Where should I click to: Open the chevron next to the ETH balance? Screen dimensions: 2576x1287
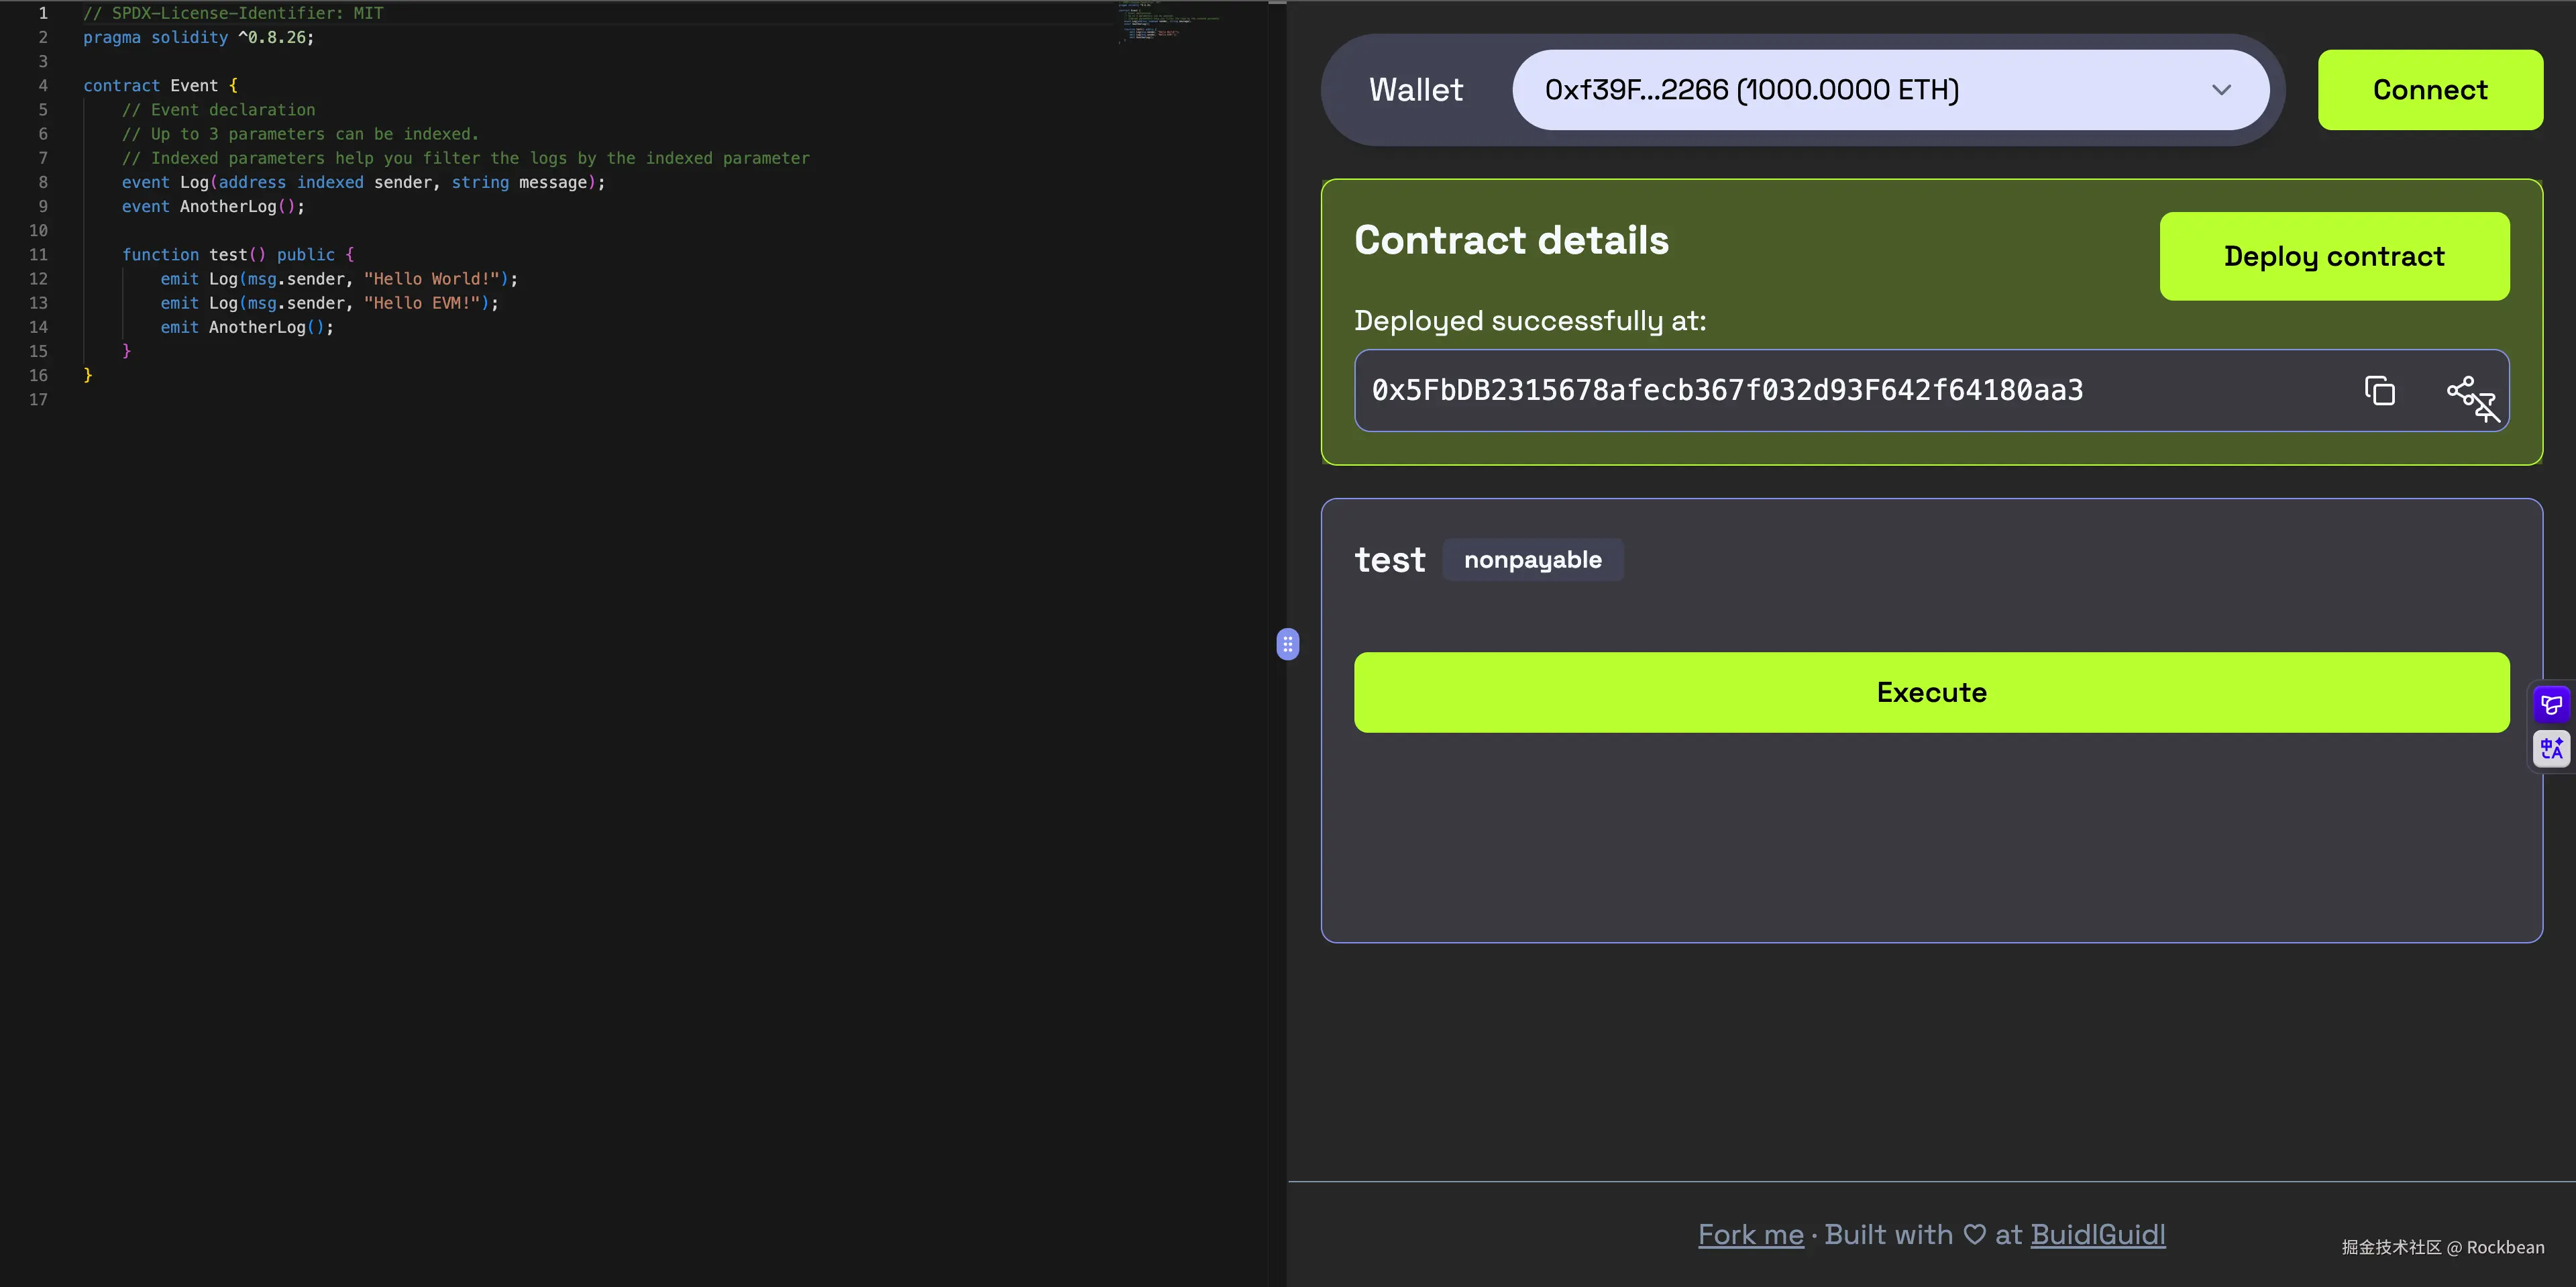2222,89
